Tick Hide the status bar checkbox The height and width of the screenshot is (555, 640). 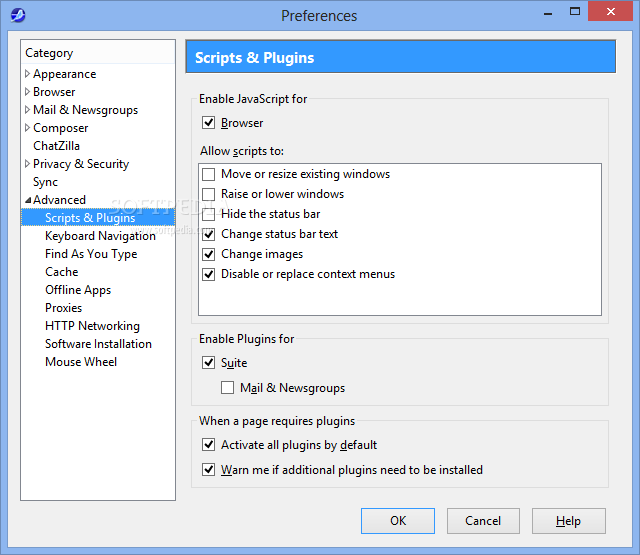(209, 214)
